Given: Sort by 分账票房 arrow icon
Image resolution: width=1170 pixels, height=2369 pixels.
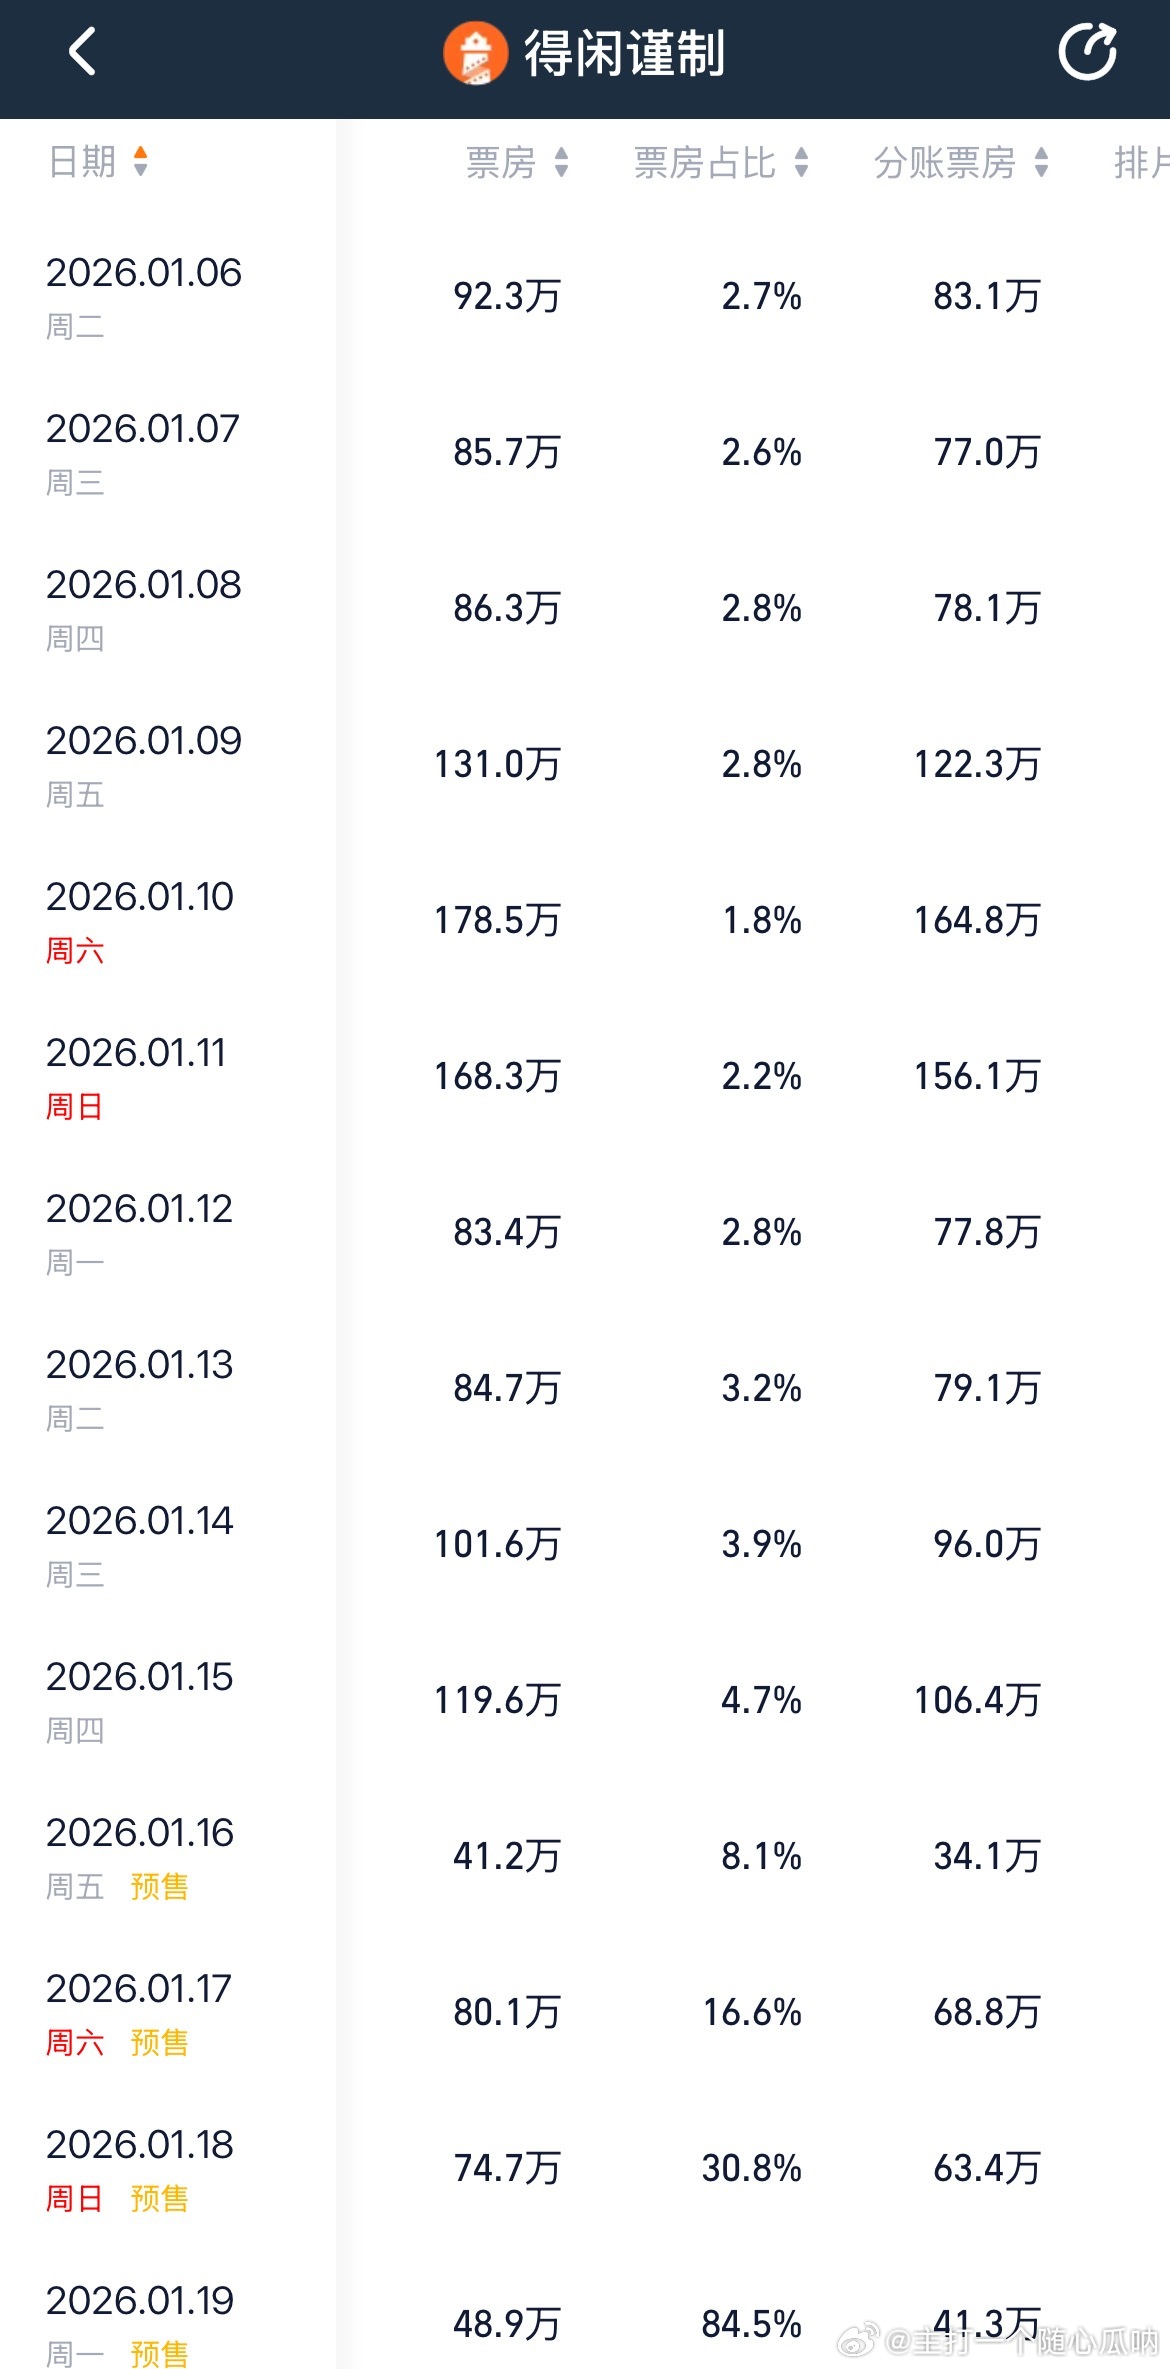Looking at the screenshot, I should [x=1041, y=162].
